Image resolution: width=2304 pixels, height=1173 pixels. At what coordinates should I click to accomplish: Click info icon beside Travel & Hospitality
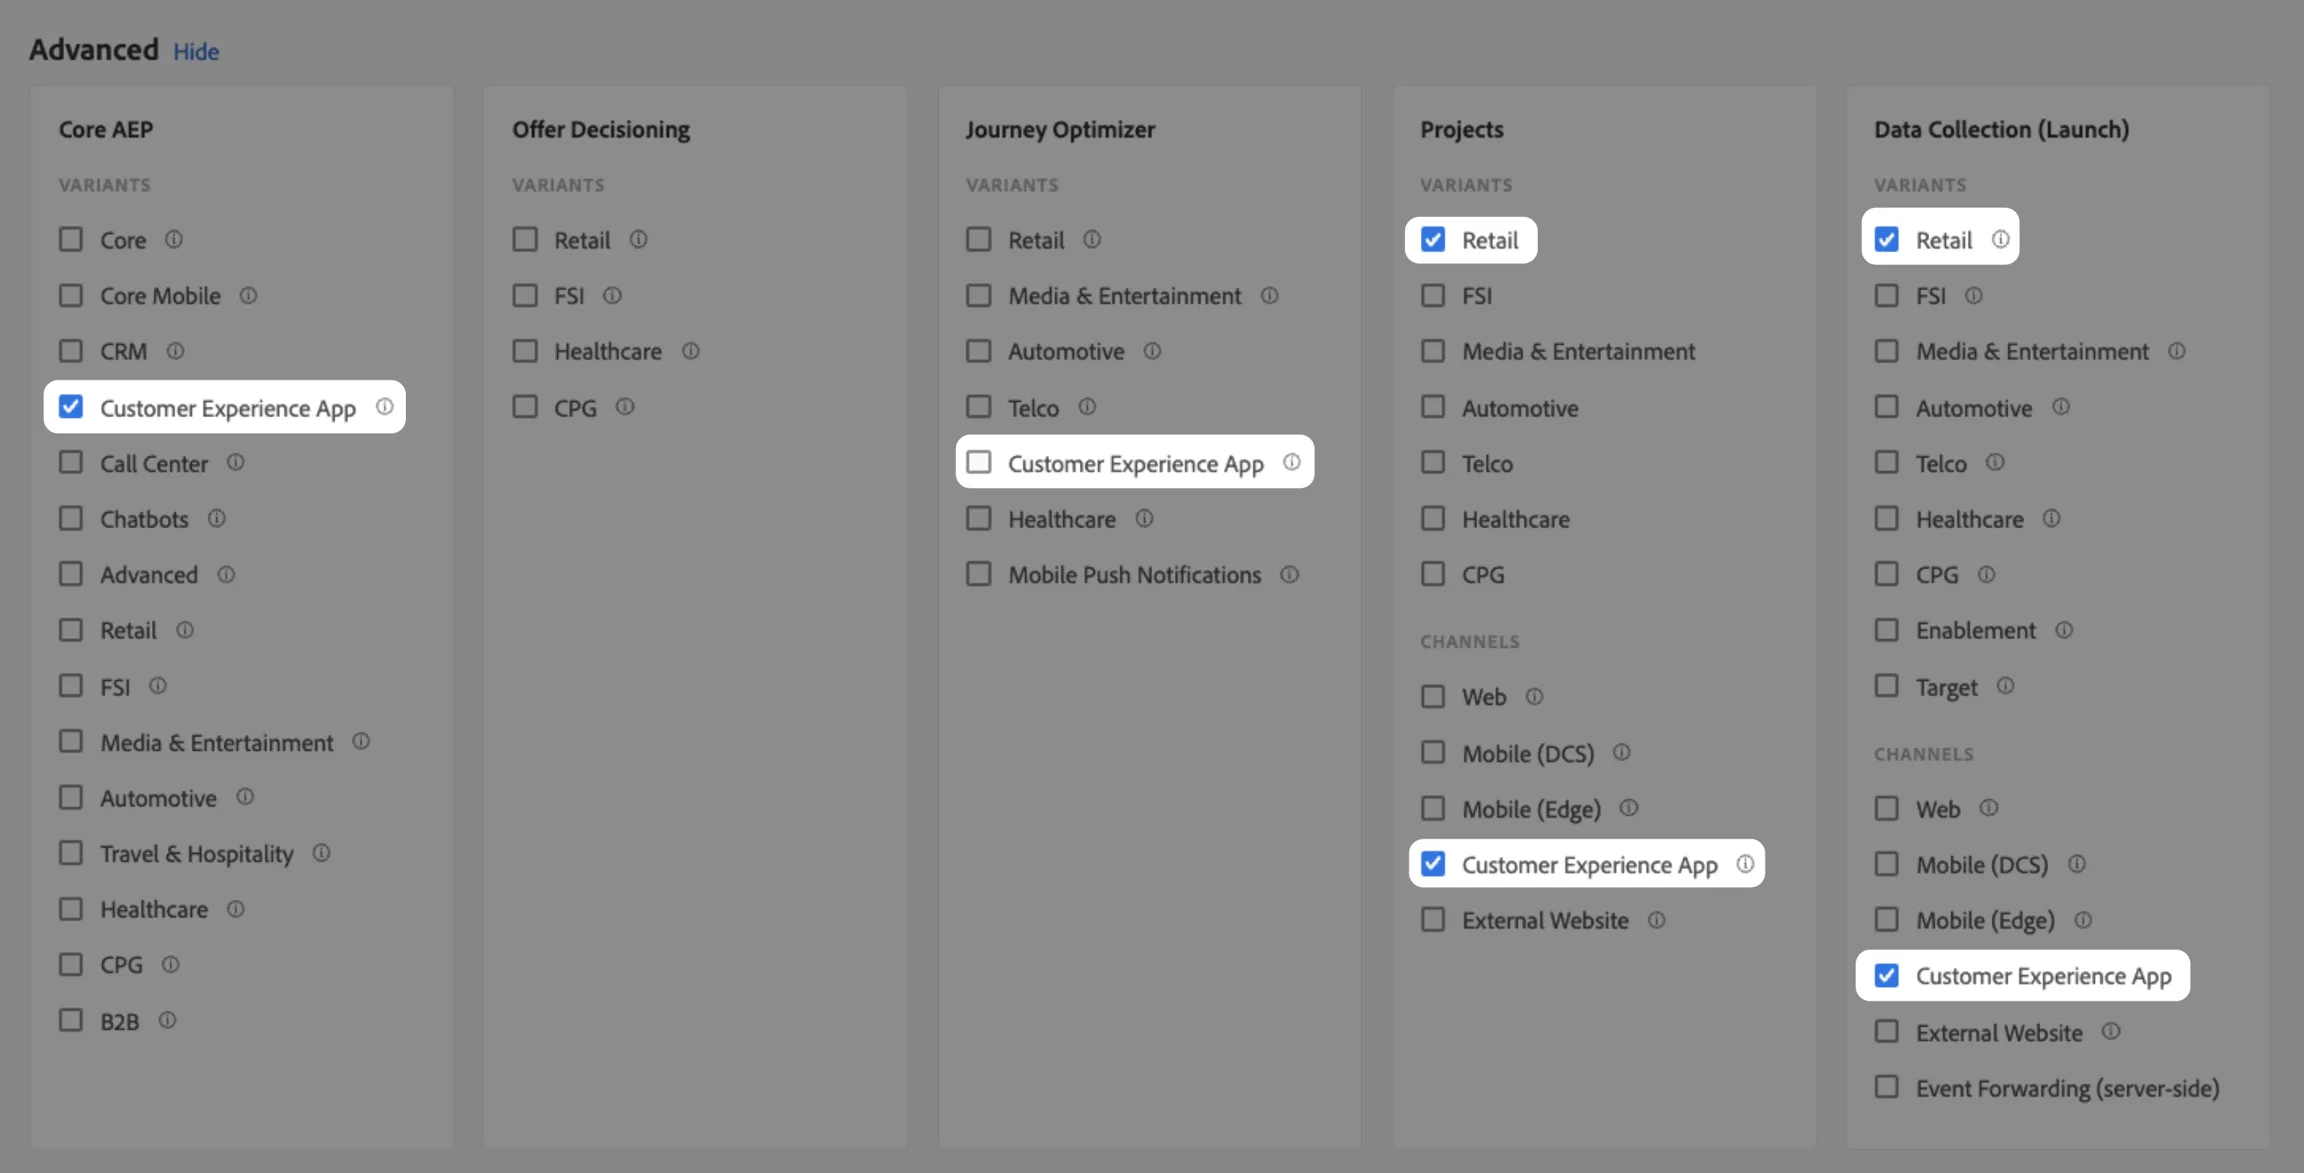(x=321, y=853)
